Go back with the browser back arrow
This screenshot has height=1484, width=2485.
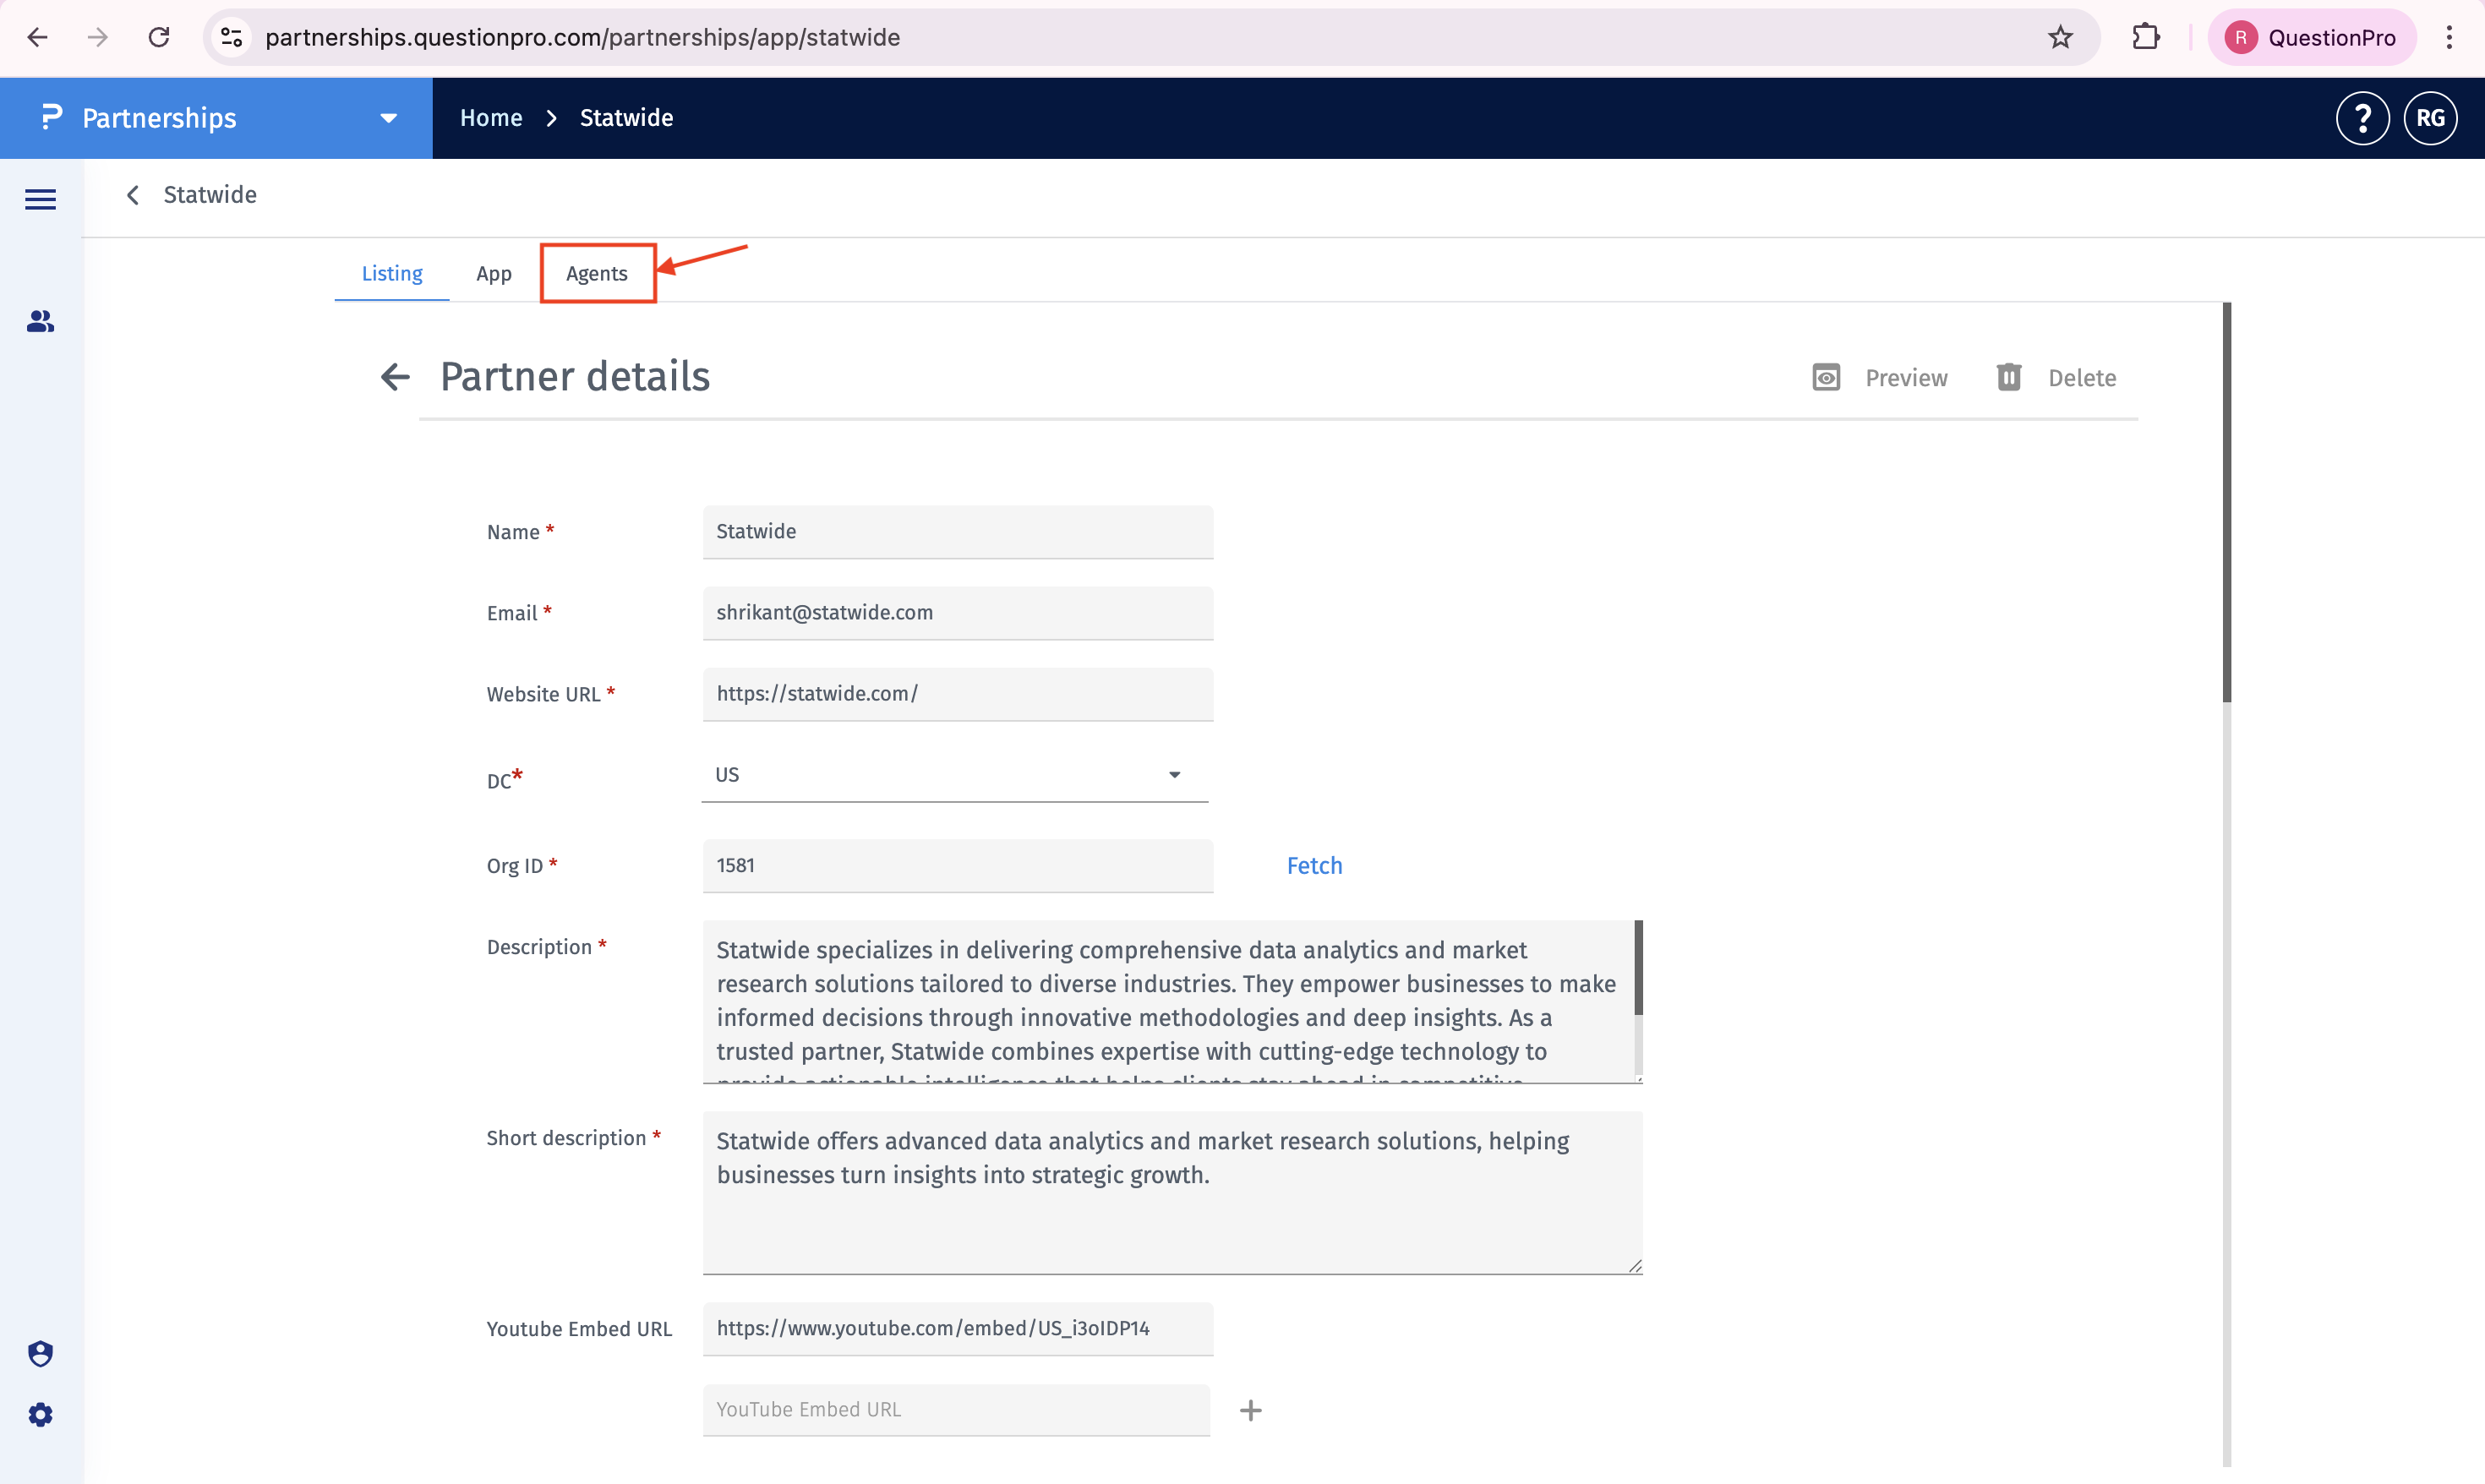(37, 37)
